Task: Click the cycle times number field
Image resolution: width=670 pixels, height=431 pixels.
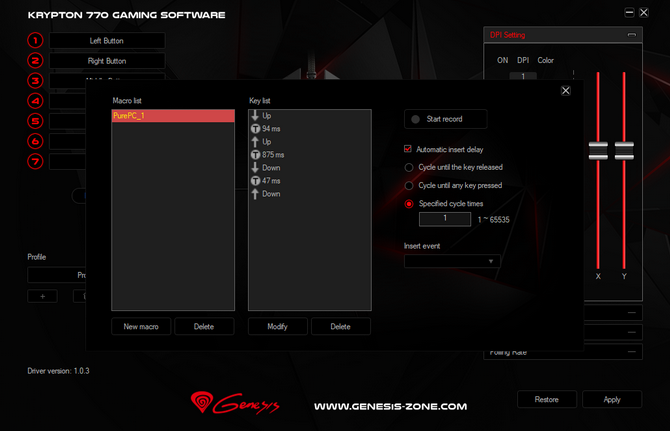Action: (445, 219)
